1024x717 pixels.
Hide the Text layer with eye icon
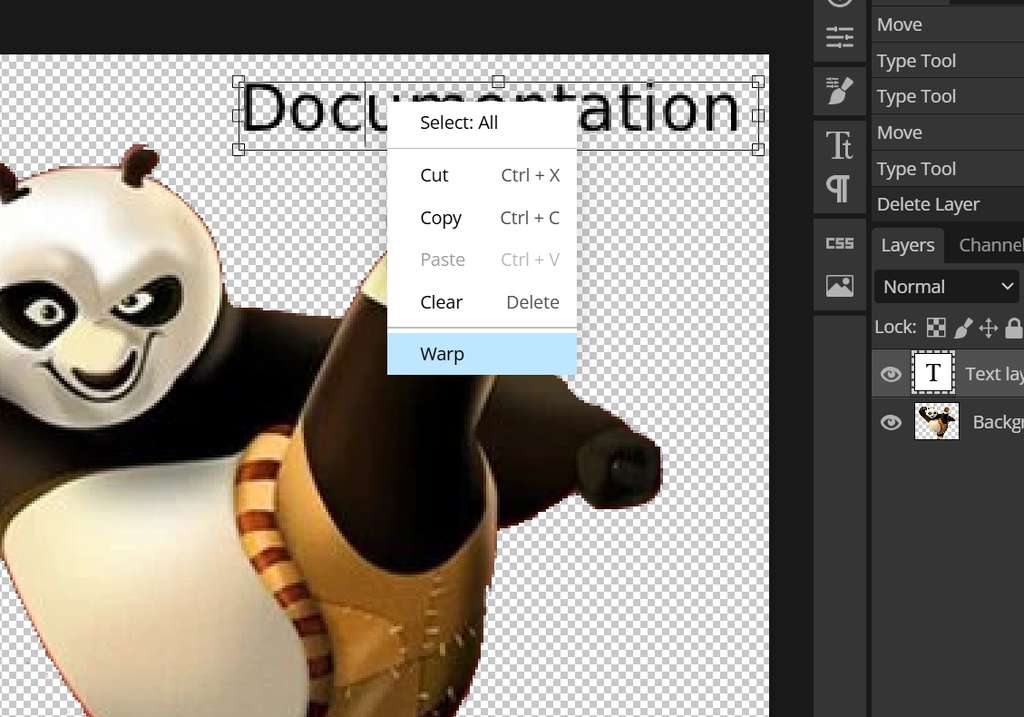pyautogui.click(x=891, y=374)
